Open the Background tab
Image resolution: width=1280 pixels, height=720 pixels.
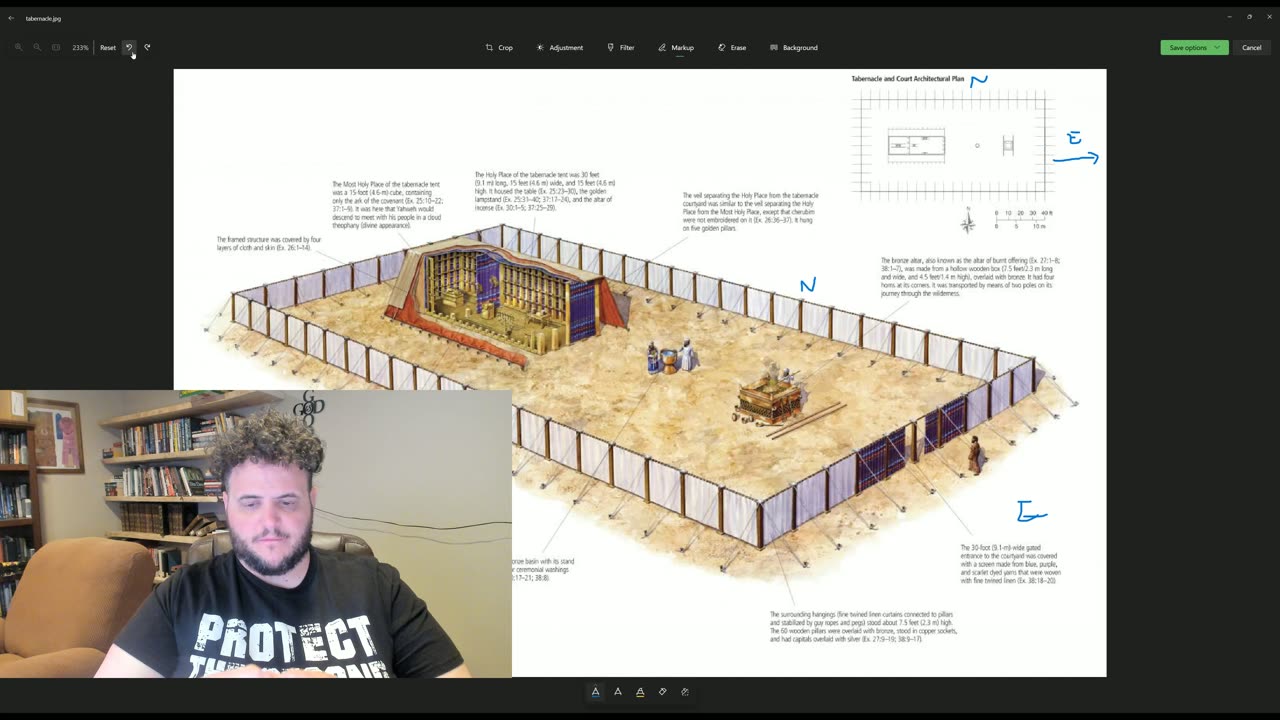[x=794, y=47]
